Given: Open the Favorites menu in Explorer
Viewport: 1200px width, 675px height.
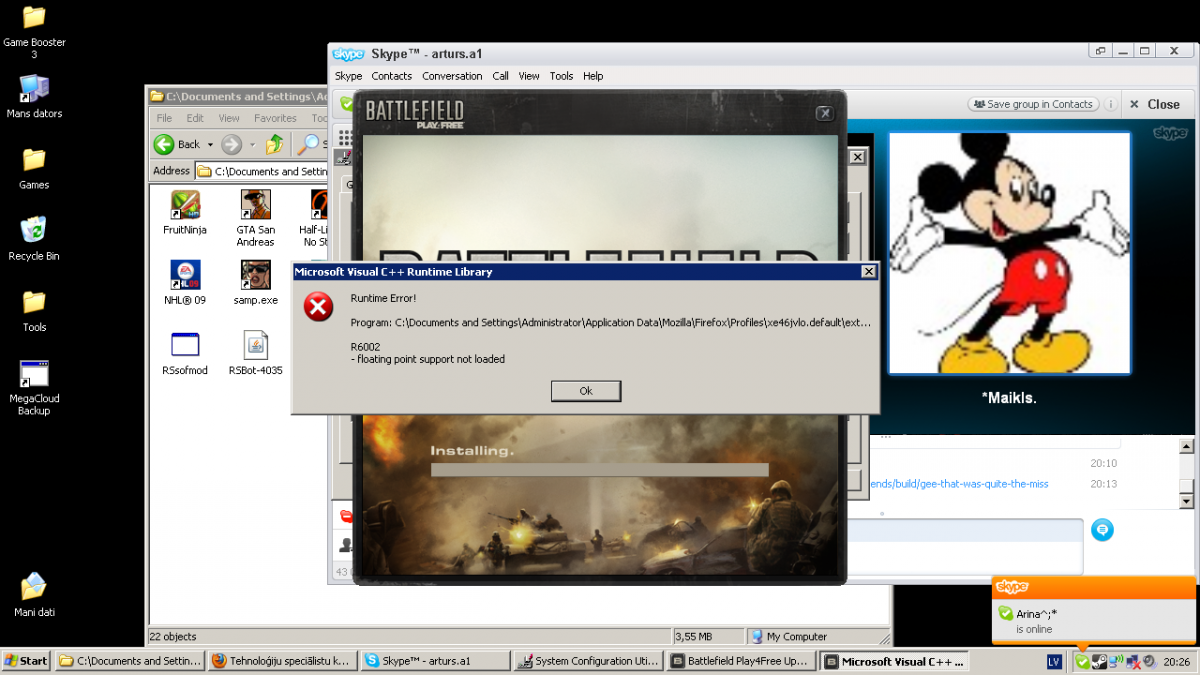Looking at the screenshot, I should coord(275,118).
